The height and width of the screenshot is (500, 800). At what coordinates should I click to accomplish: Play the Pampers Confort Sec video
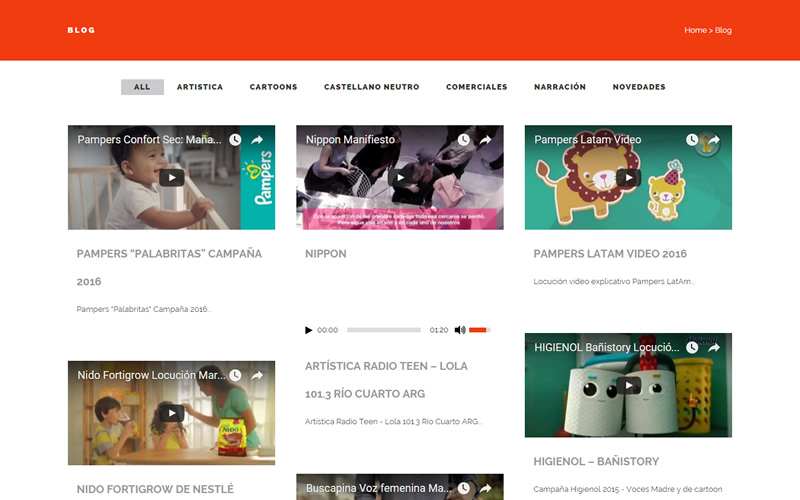(171, 178)
